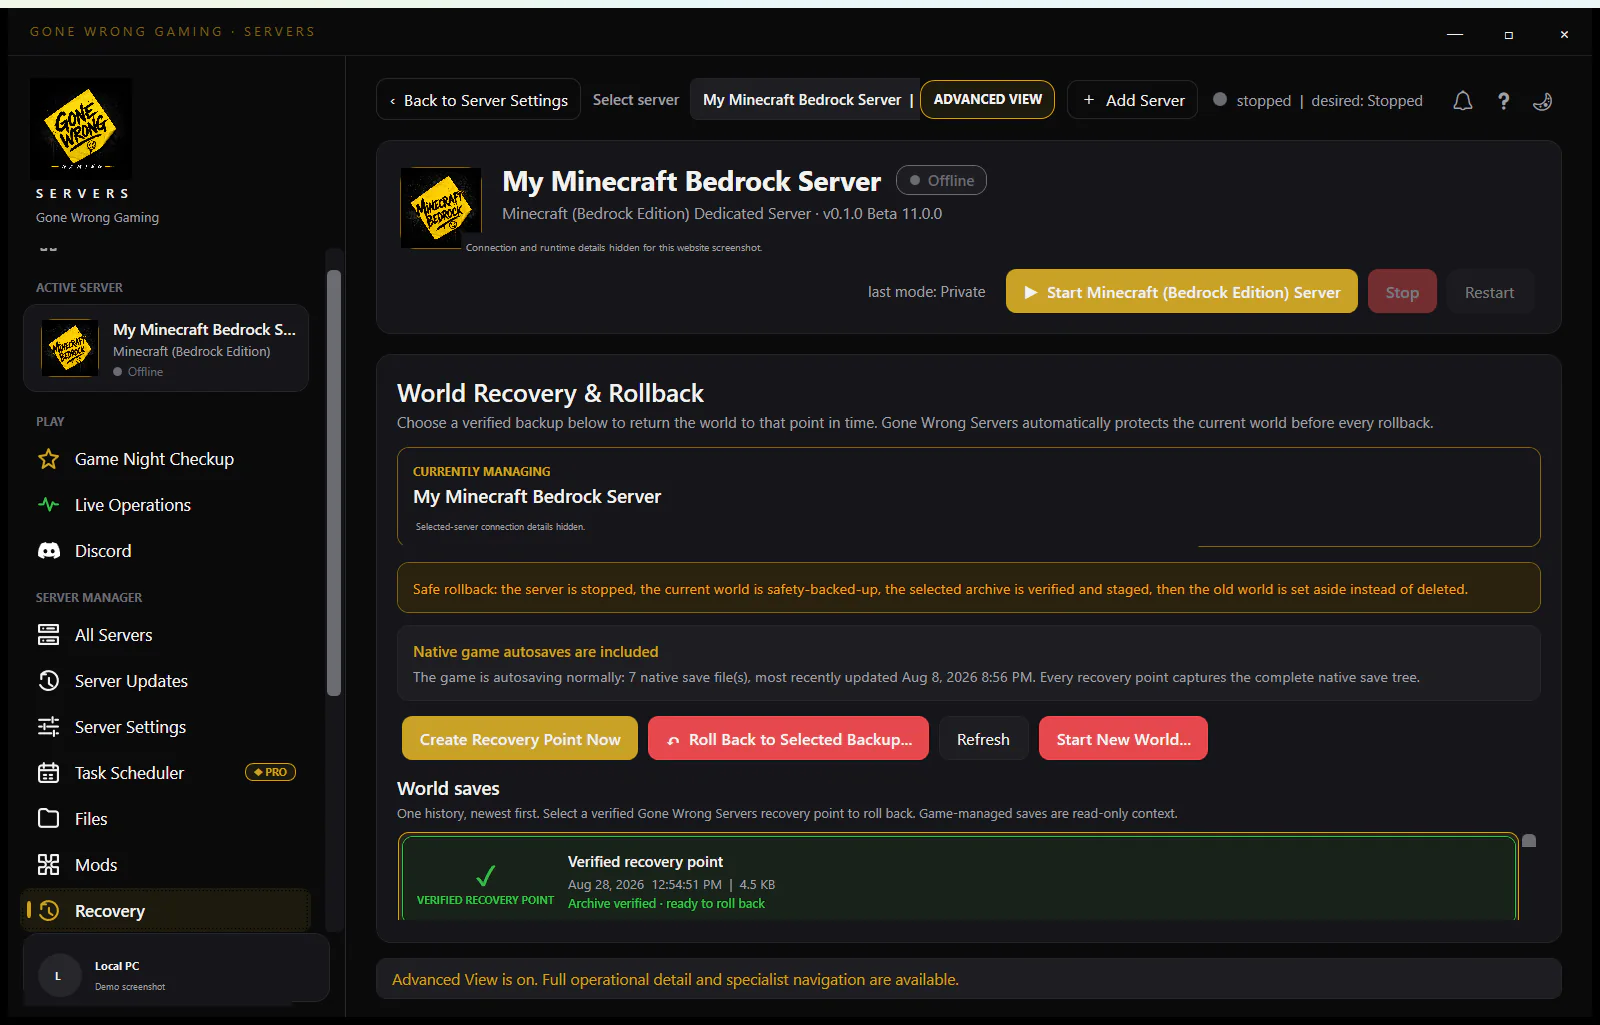
Task: Click Offline status badge by server title
Action: click(941, 180)
